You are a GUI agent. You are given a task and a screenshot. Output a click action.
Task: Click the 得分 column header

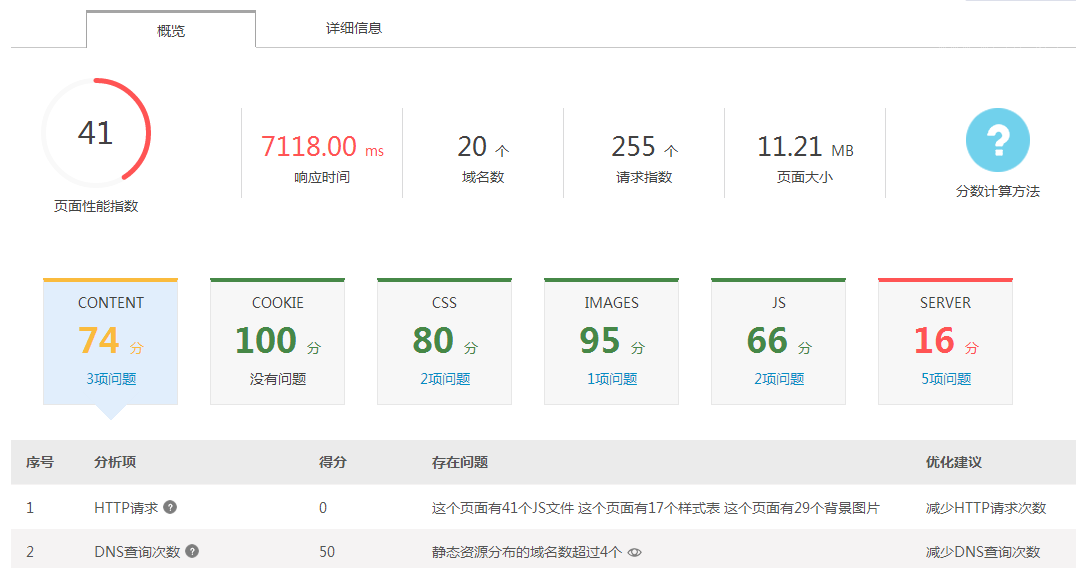click(x=332, y=463)
